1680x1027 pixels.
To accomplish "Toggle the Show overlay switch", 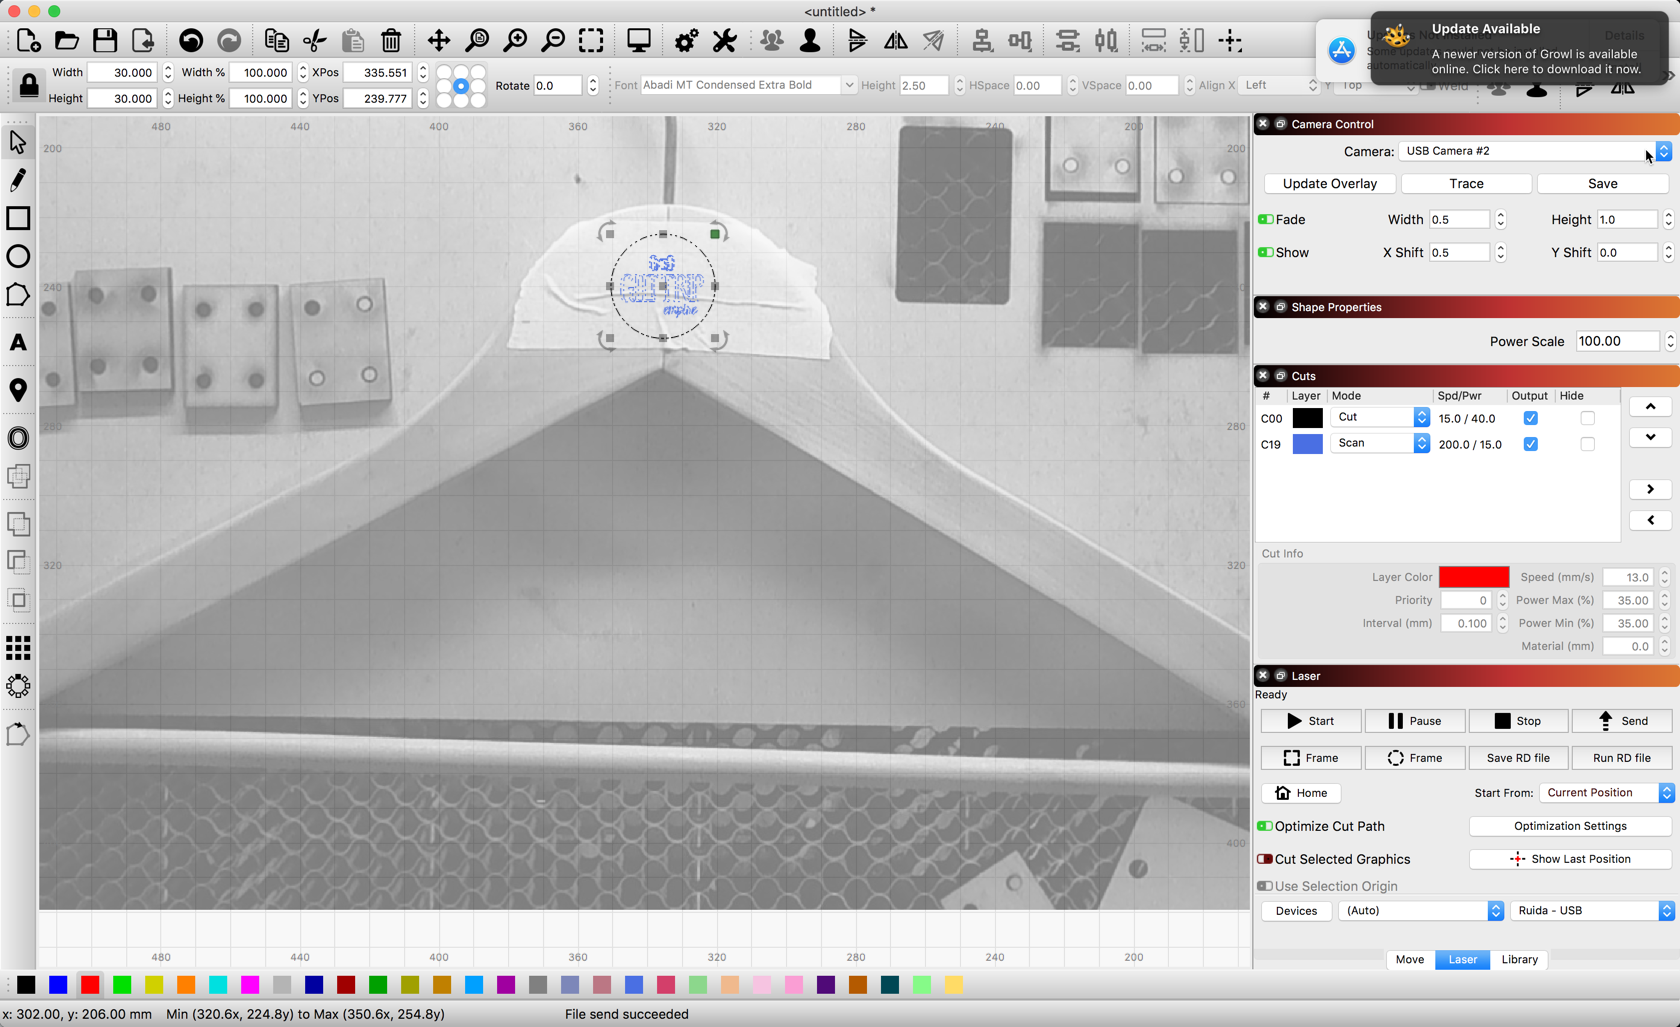I will [1266, 252].
